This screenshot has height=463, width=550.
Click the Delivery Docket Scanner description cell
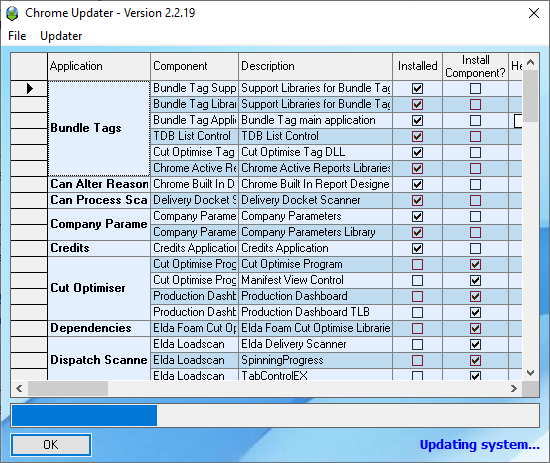point(315,200)
